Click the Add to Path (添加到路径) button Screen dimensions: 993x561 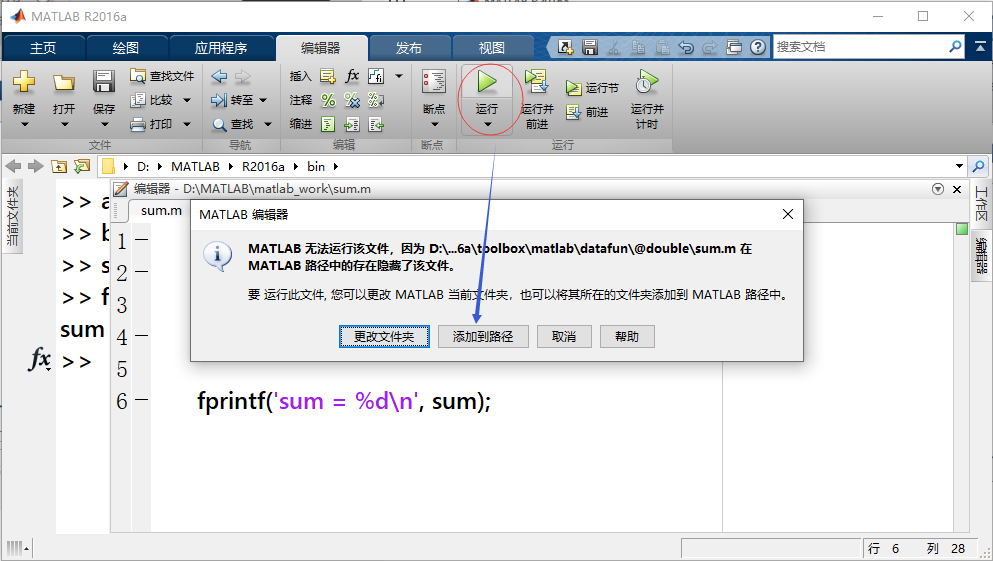483,337
